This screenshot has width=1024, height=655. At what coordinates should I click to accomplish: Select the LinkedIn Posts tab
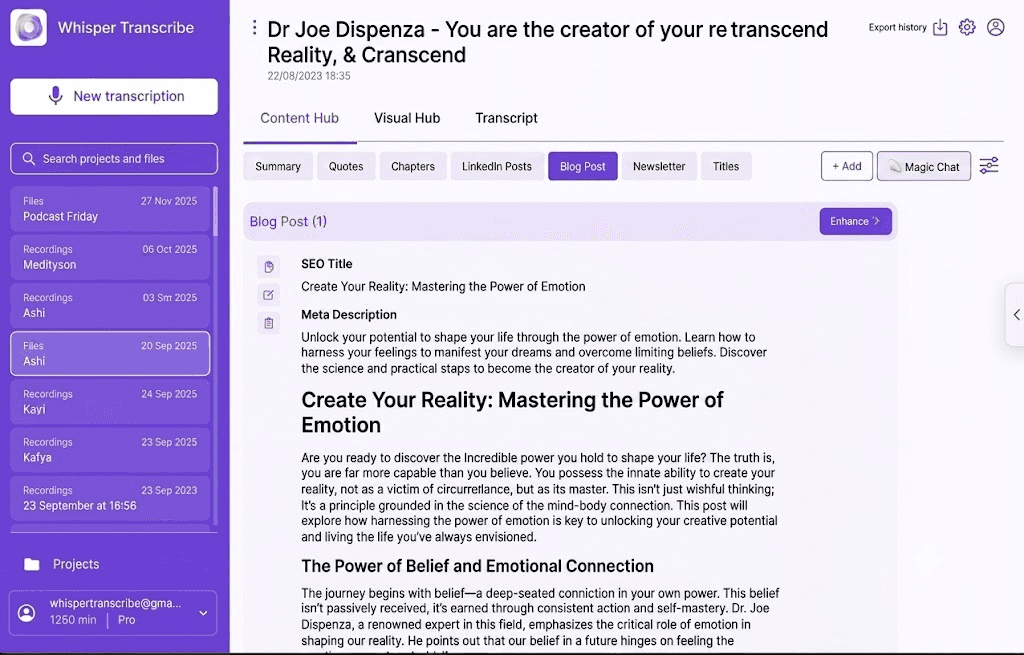tap(497, 166)
